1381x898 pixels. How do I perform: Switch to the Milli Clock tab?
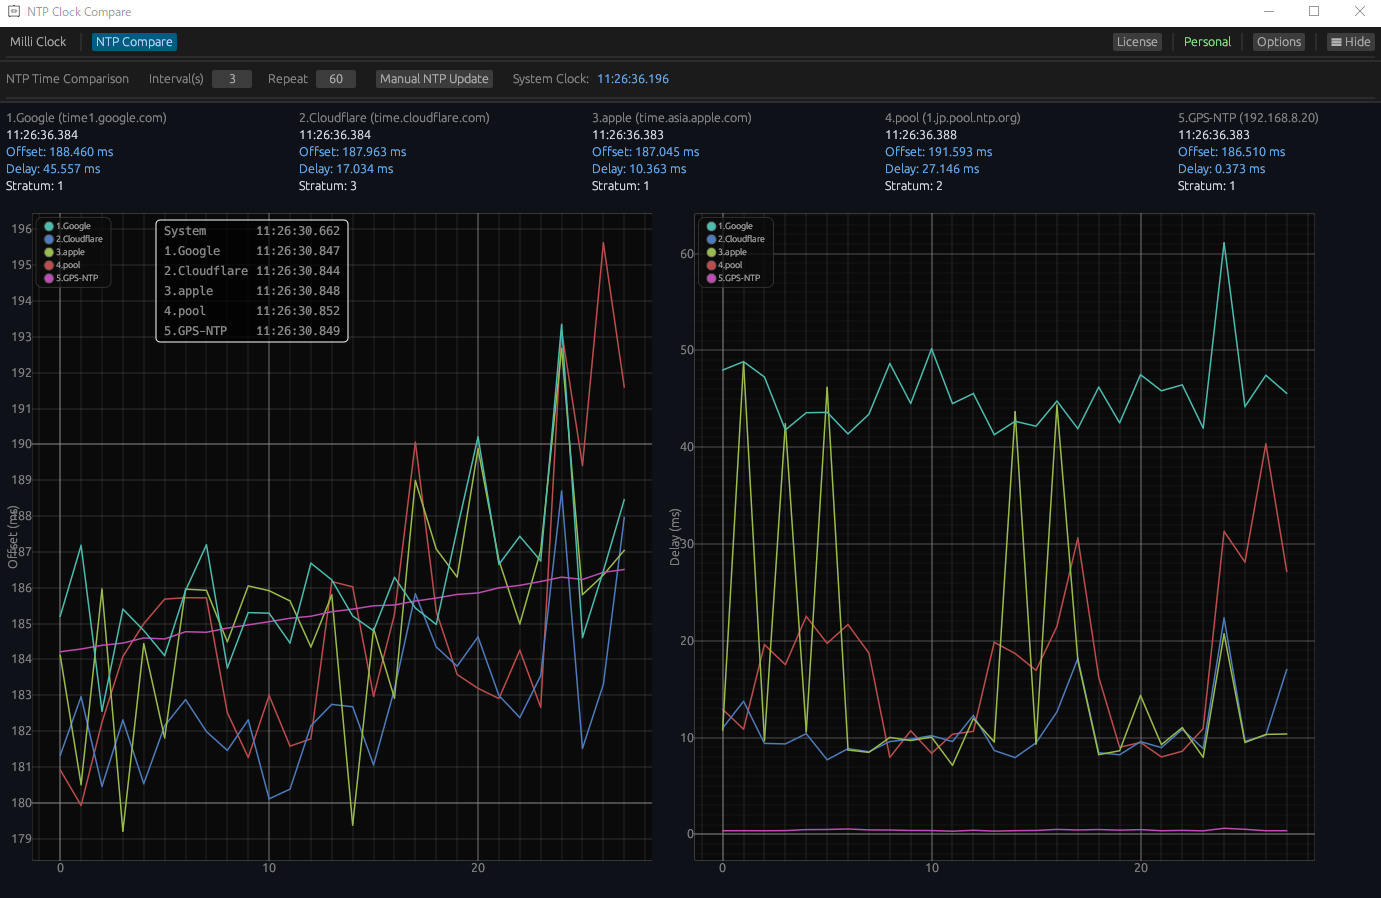click(x=38, y=42)
